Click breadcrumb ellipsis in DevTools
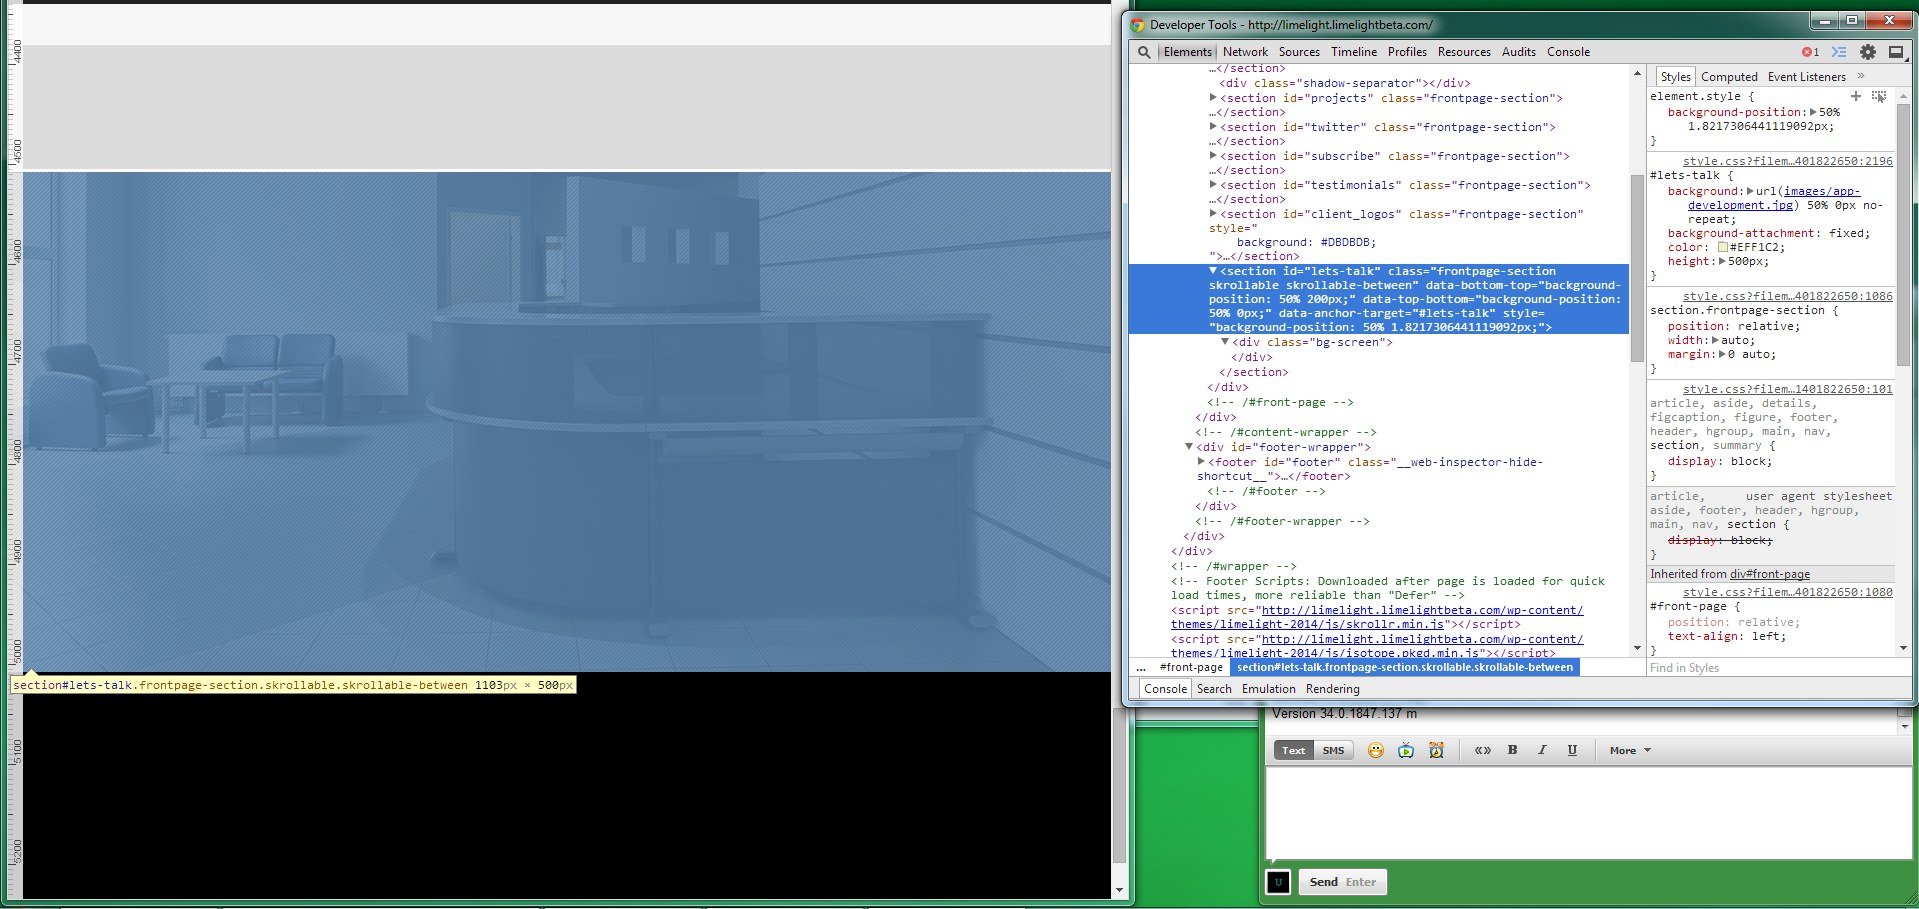This screenshot has height=909, width=1919. [x=1141, y=667]
